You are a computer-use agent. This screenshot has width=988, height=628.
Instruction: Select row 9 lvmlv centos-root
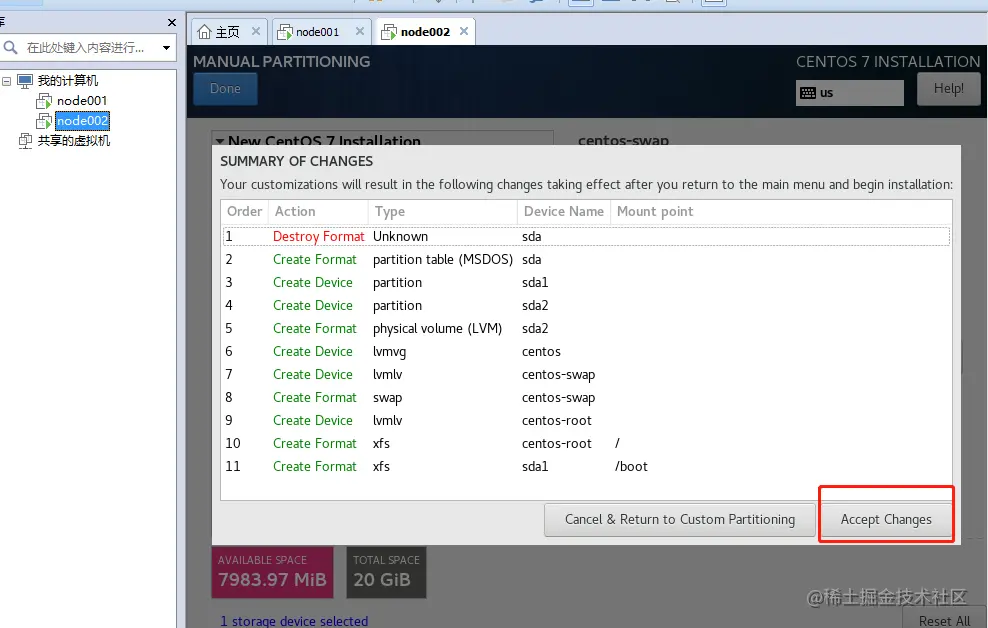[586, 420]
